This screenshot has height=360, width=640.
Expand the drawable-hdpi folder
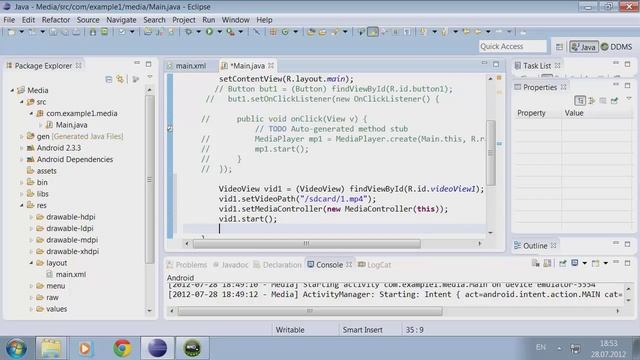pos(31,217)
